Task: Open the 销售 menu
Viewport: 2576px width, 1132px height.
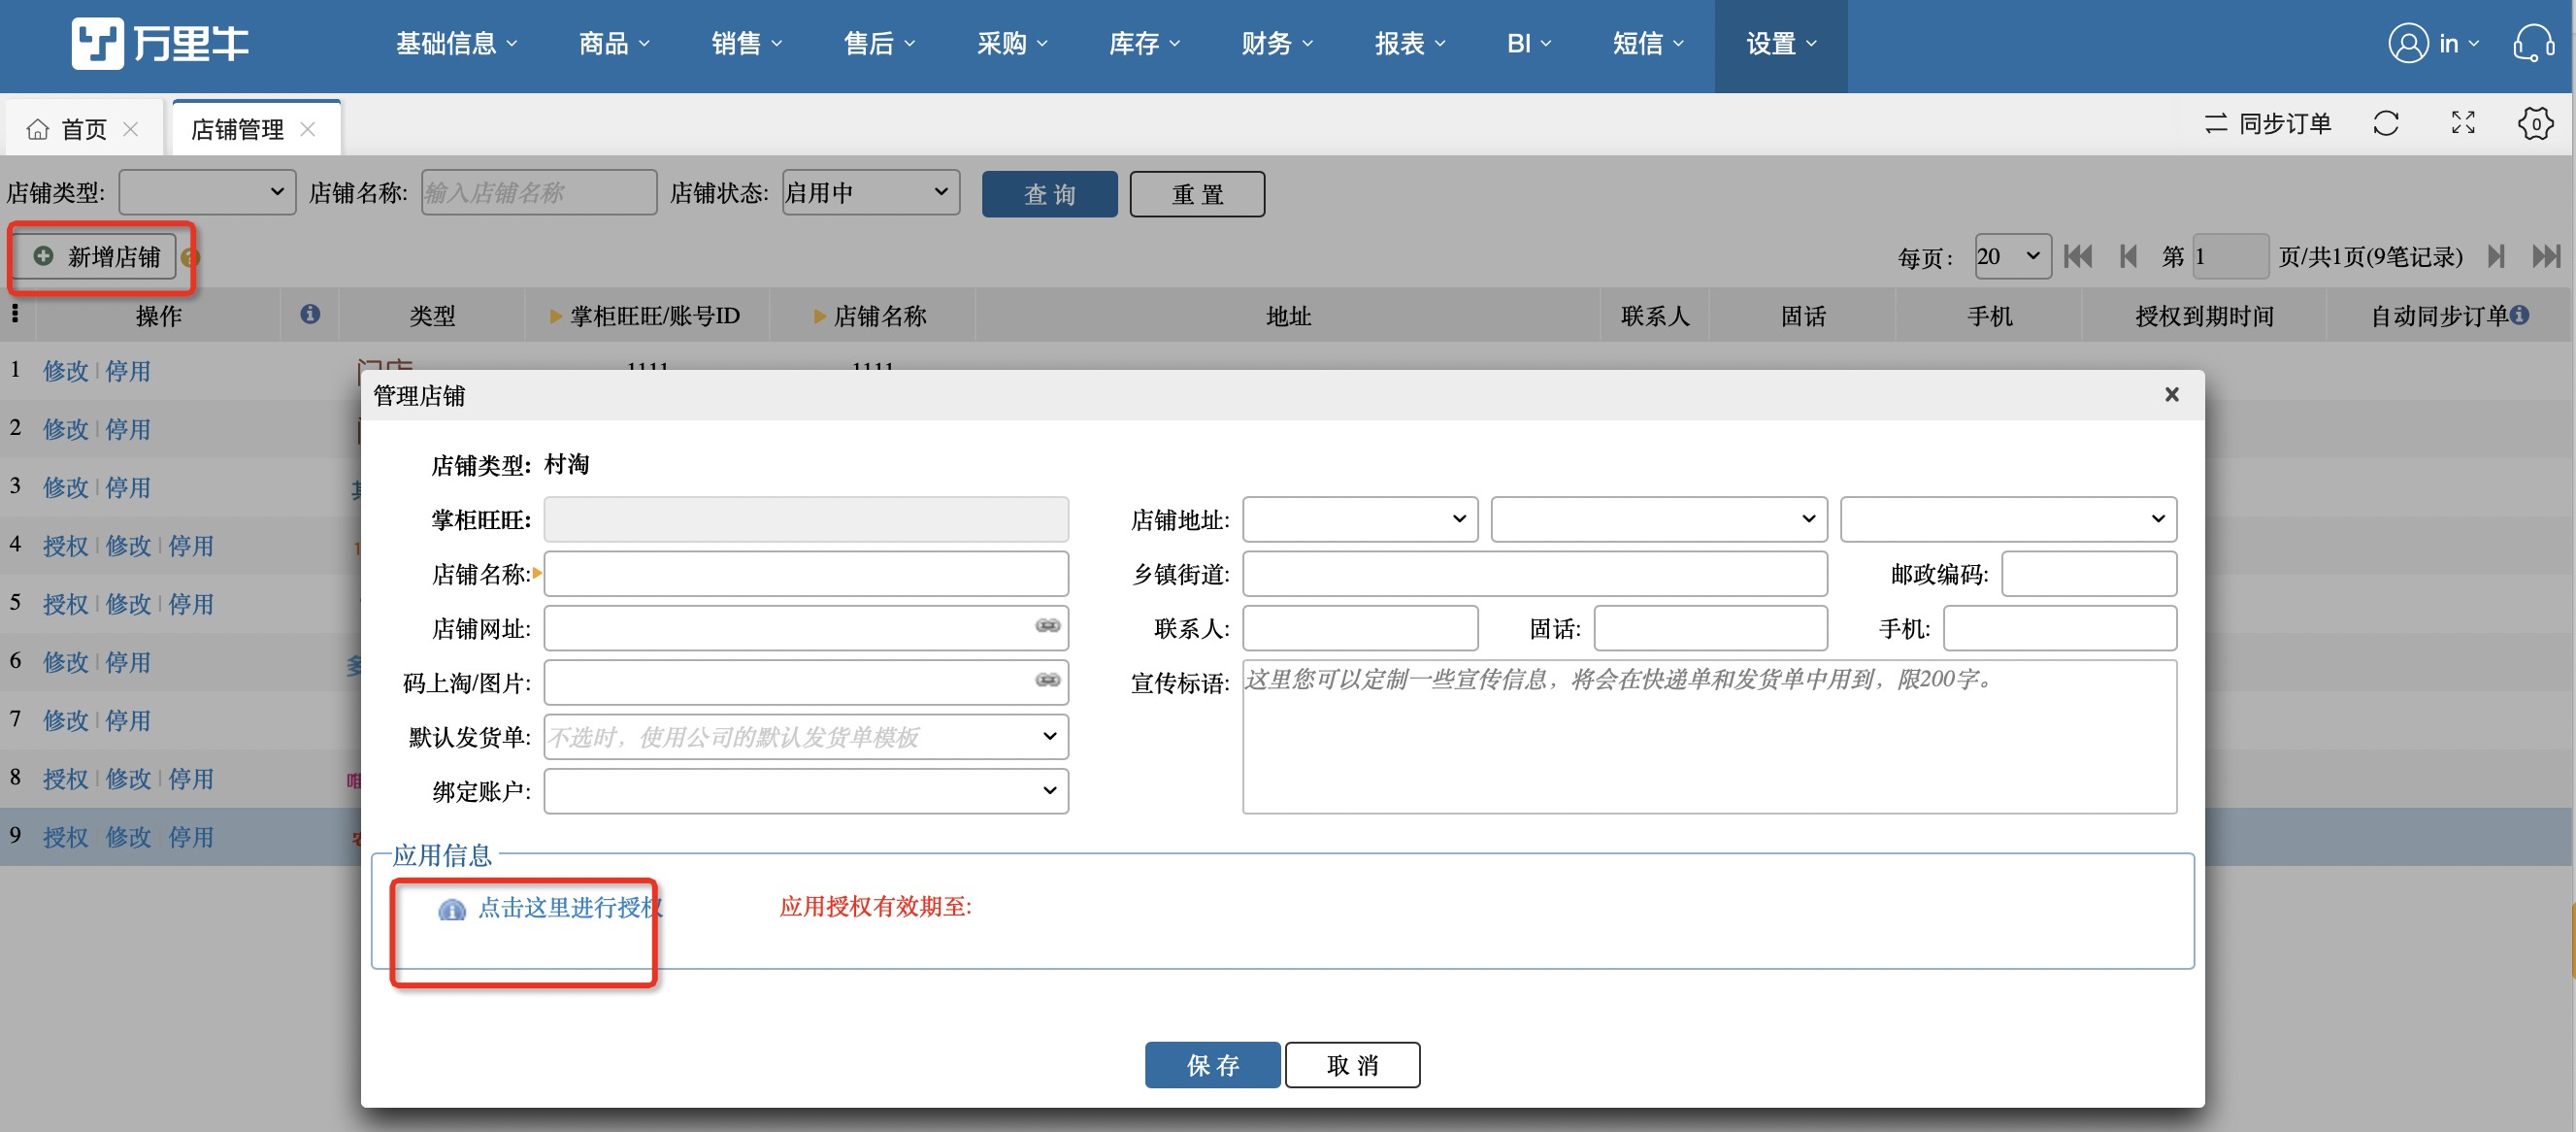Action: pos(747,44)
